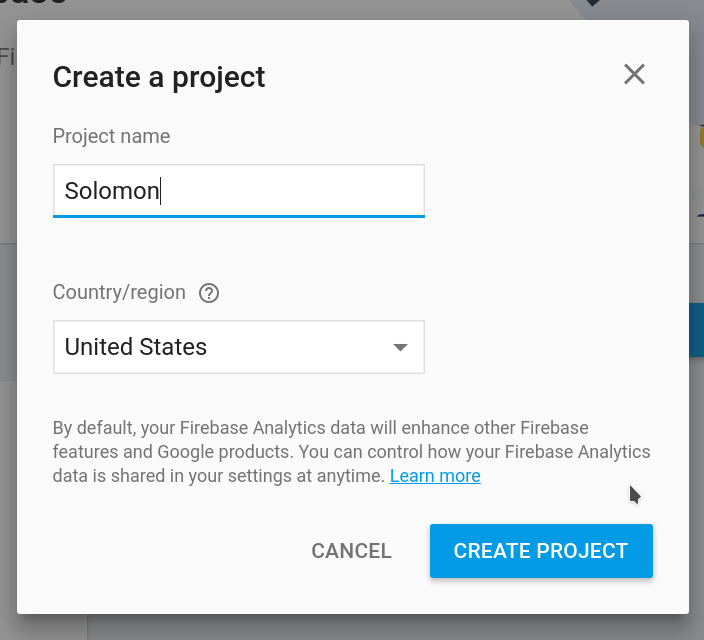Close the Create a project dialog
Image resolution: width=704 pixels, height=640 pixels.
pos(634,74)
